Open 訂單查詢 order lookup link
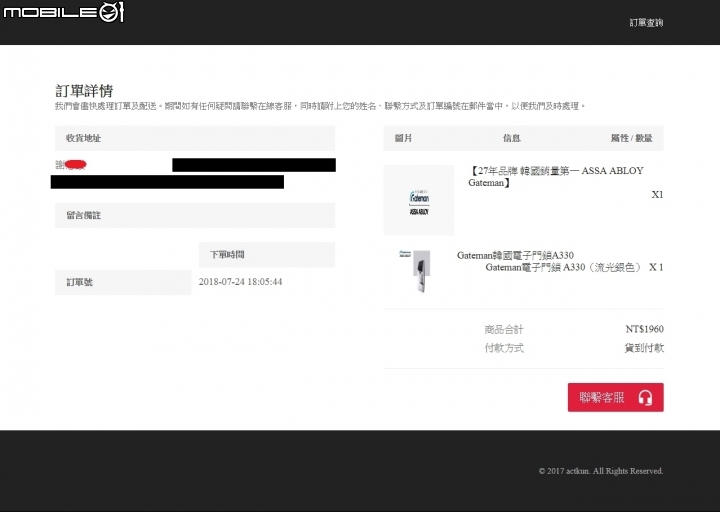This screenshot has width=720, height=512. click(646, 23)
